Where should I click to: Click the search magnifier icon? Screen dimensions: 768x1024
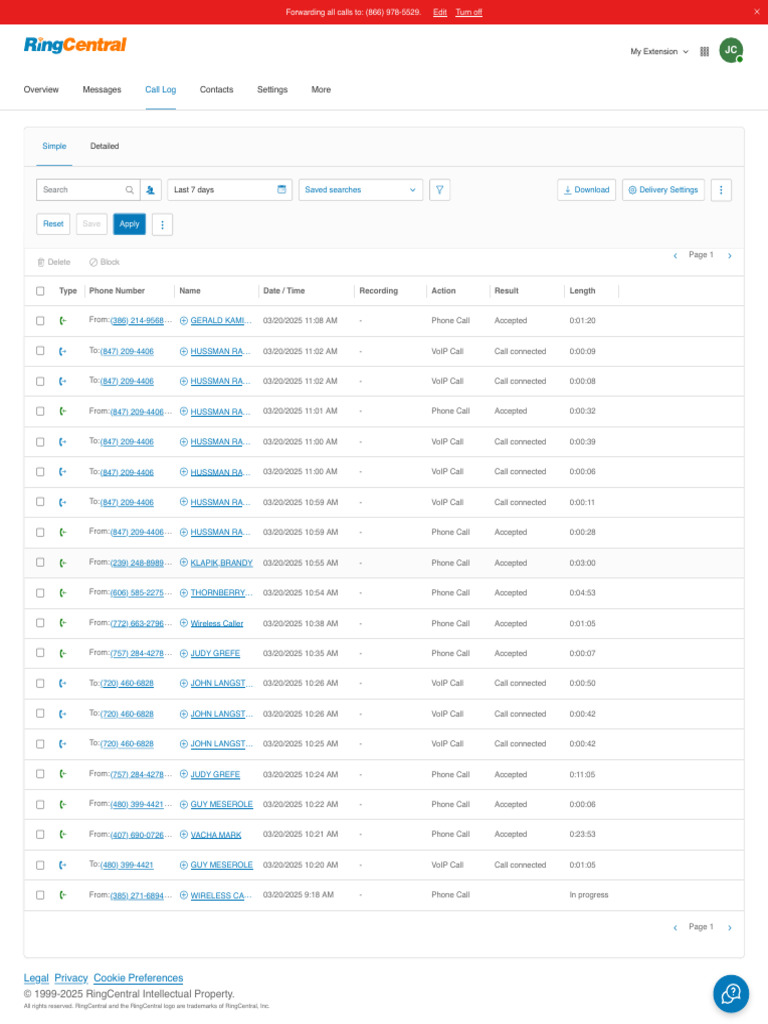click(129, 190)
